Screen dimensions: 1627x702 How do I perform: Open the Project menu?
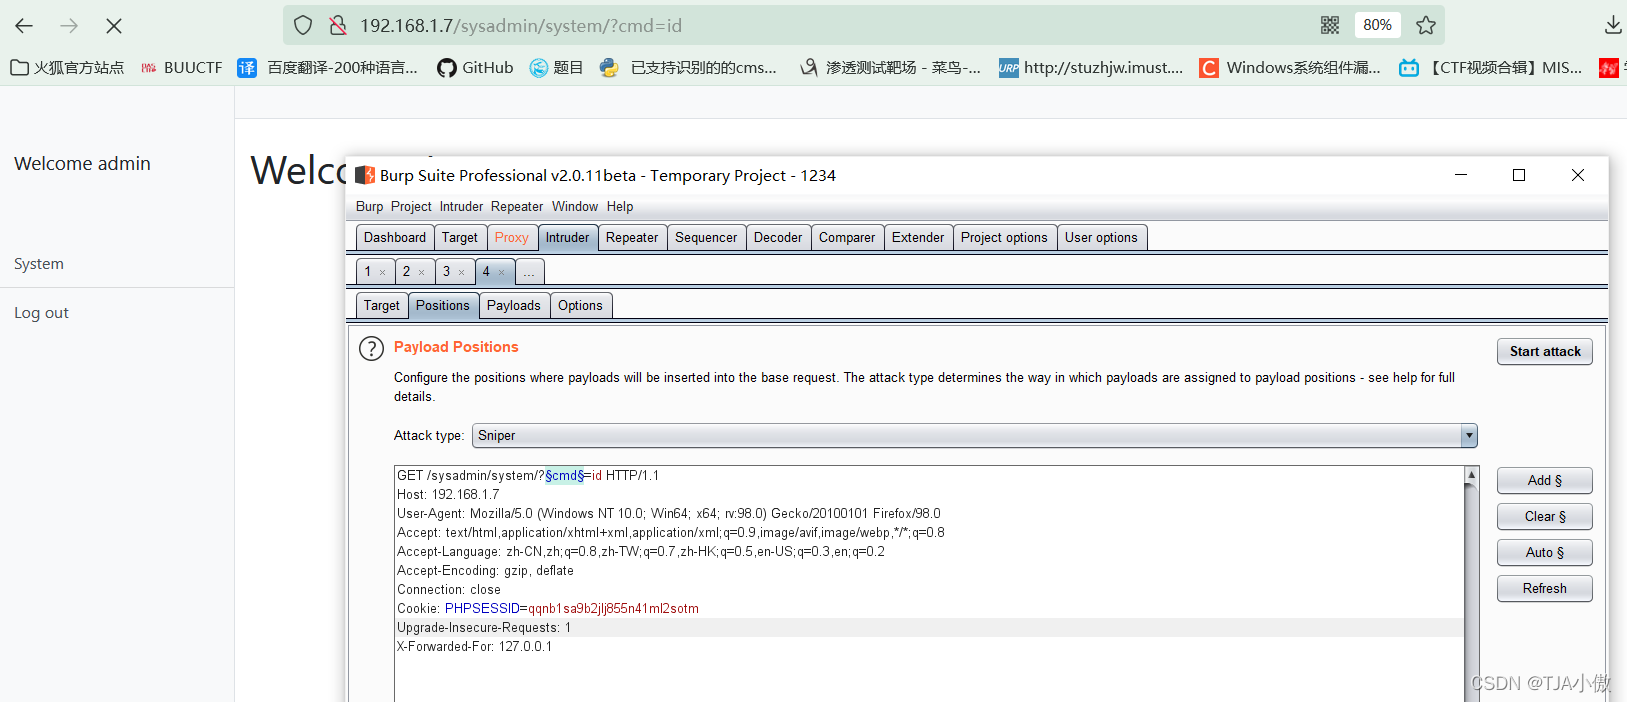point(411,207)
